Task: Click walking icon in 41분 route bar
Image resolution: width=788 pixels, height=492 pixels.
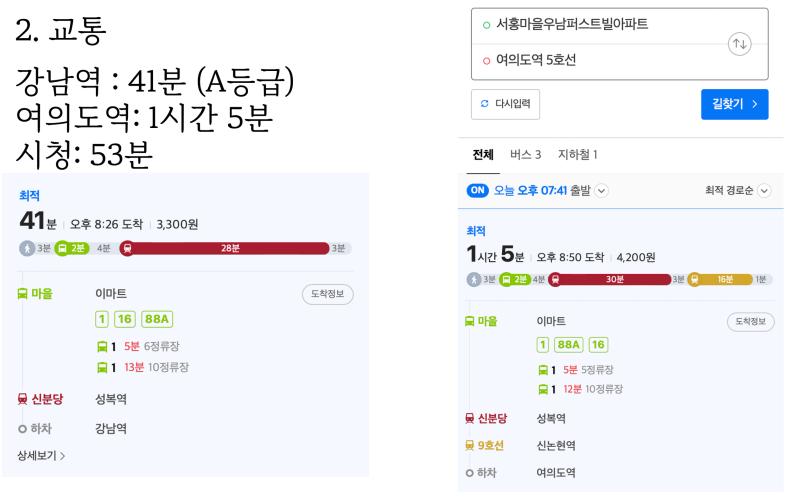Action: 27,248
